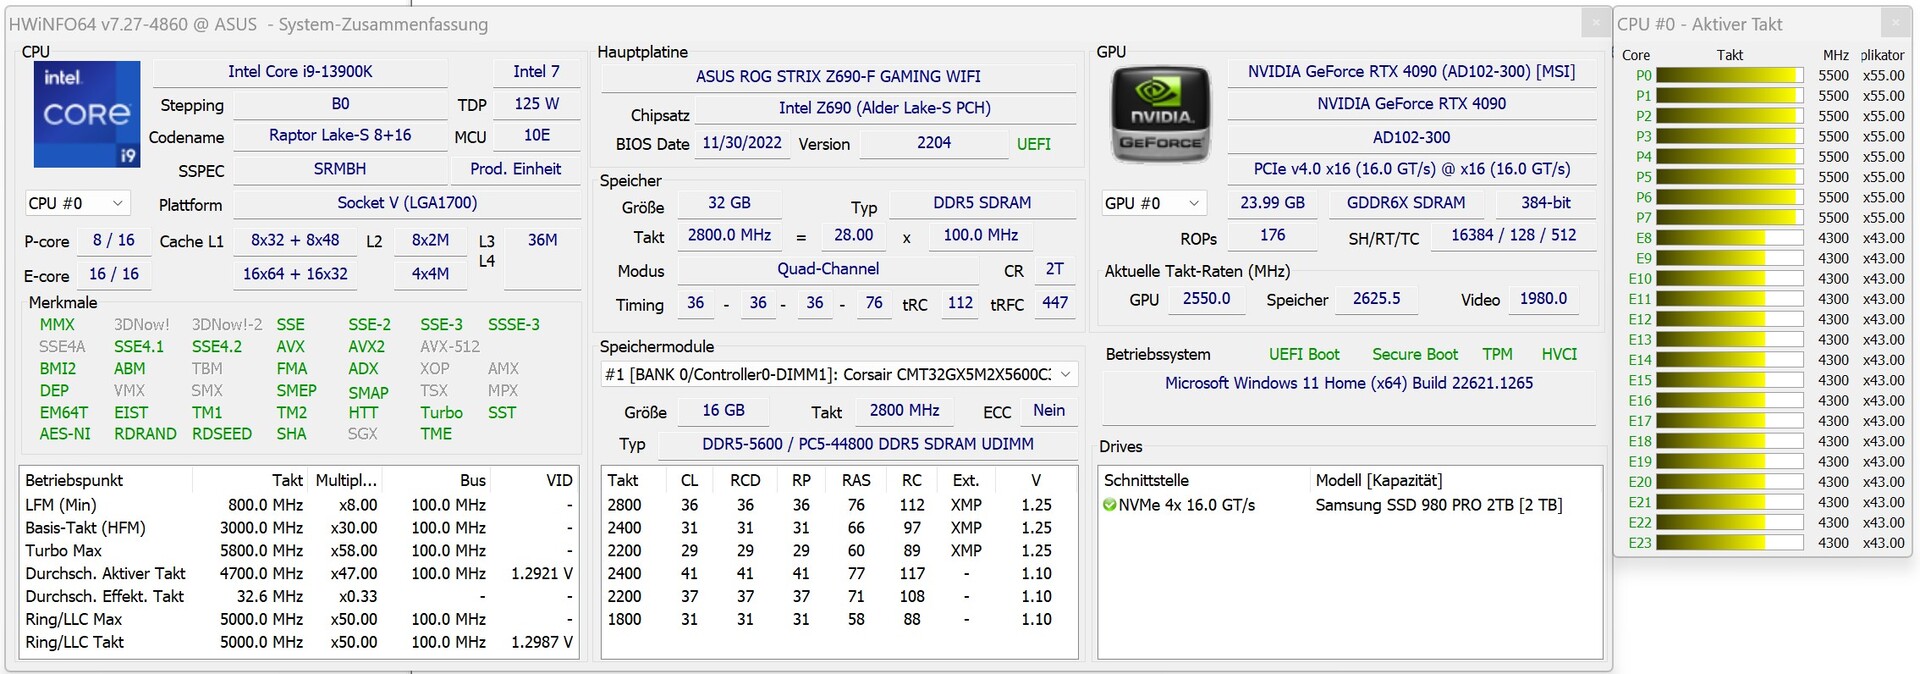The width and height of the screenshot is (1920, 674).
Task: Select the LFM (Min) operating point row
Action: 299,505
